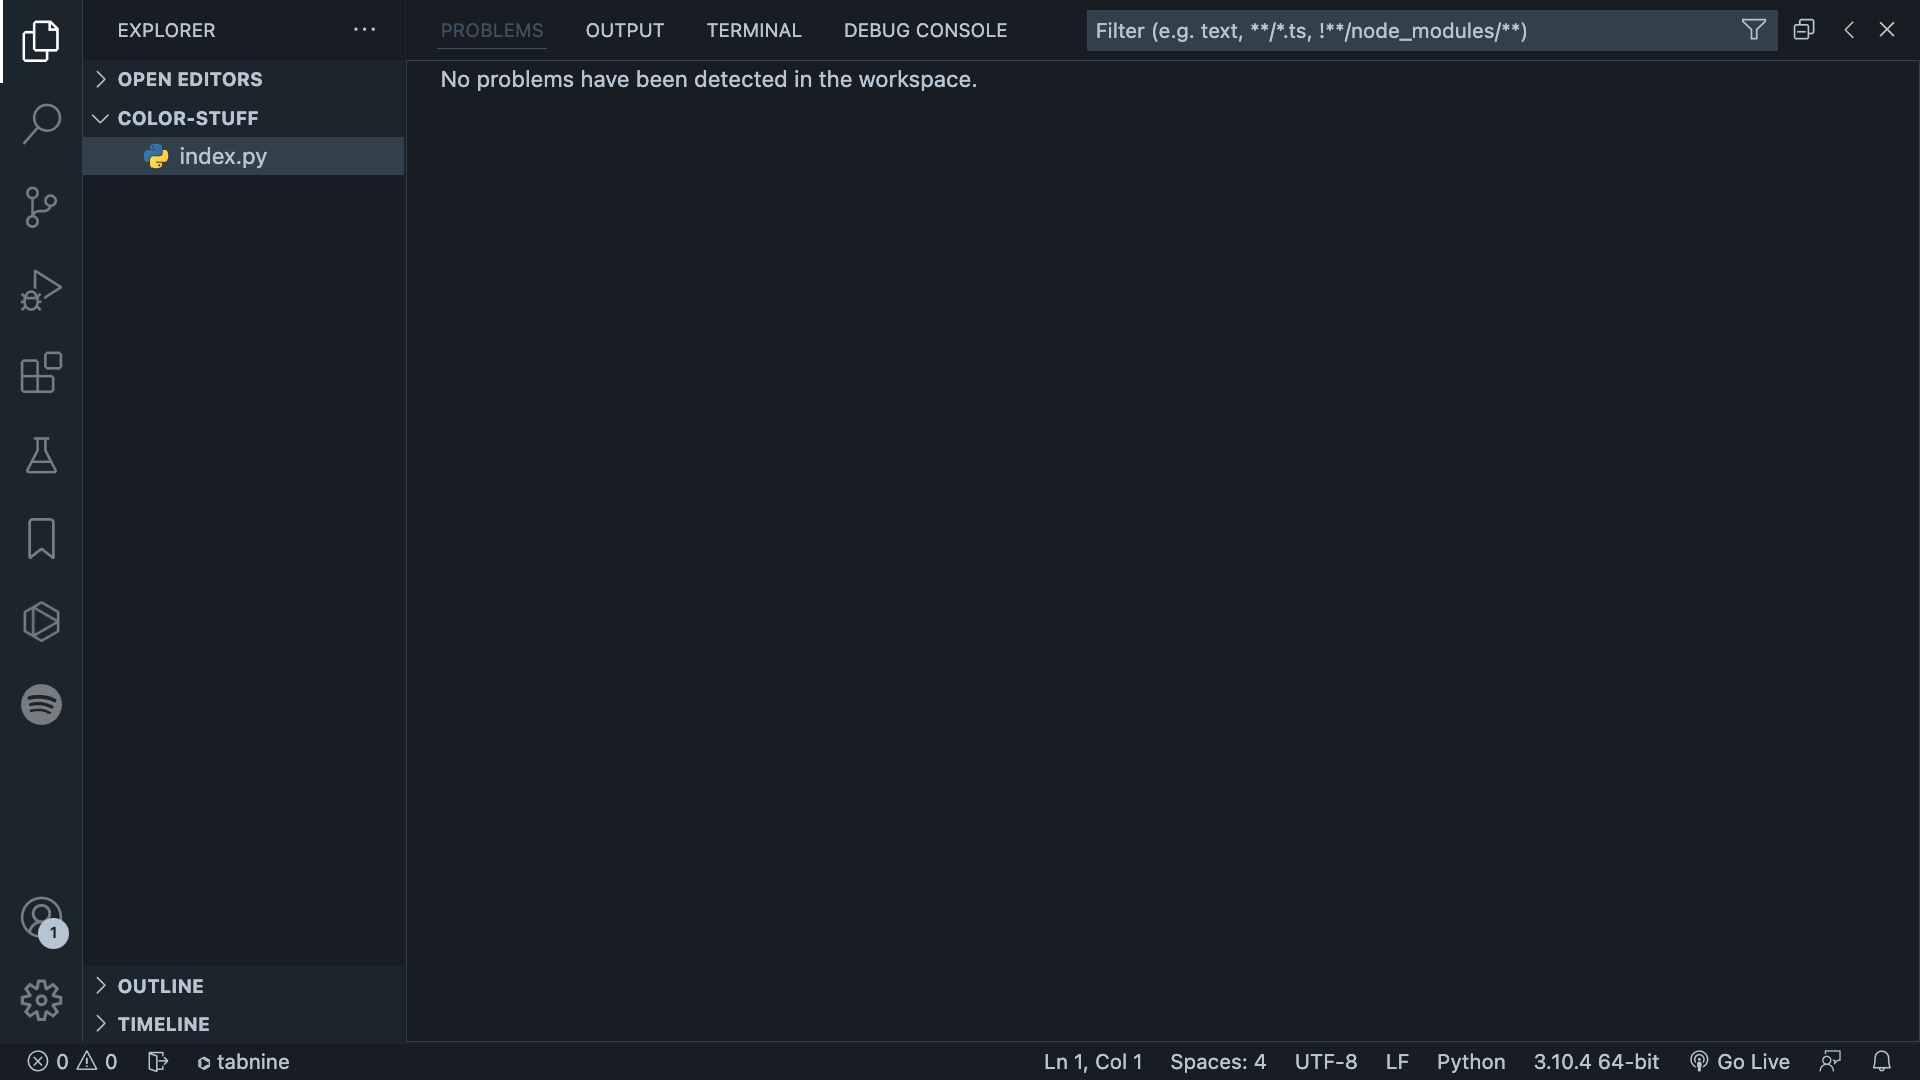This screenshot has width=1920, height=1080.
Task: Open the Search view
Action: (x=40, y=124)
